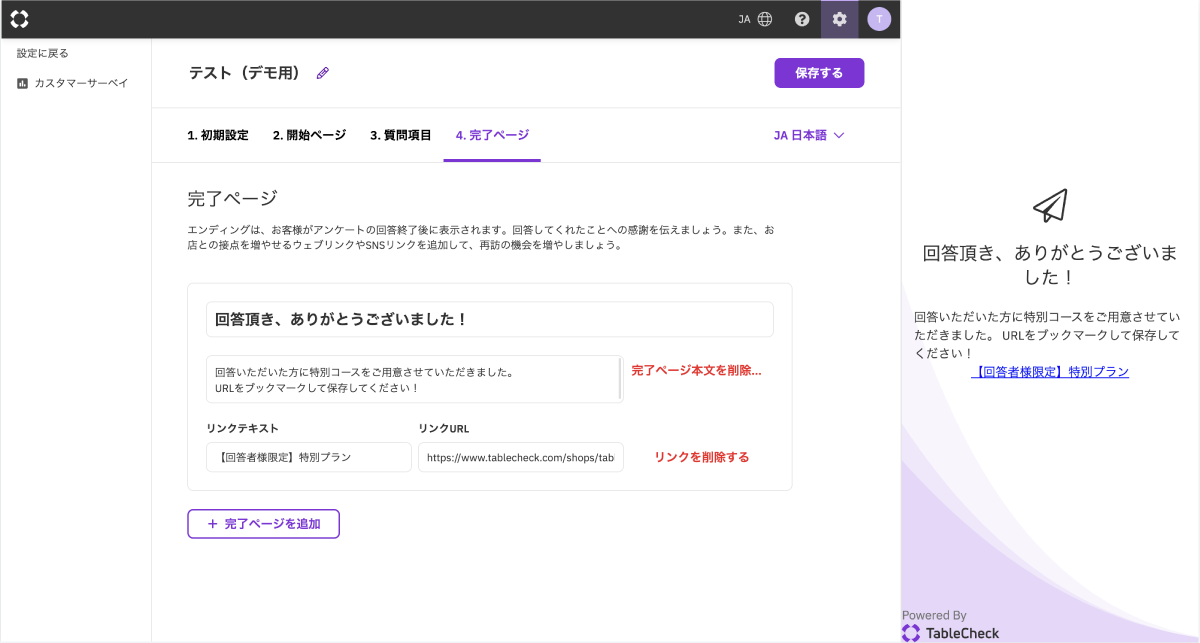The width and height of the screenshot is (1200, 643).
Task: Open the help question mark icon
Action: pyautogui.click(x=802, y=19)
